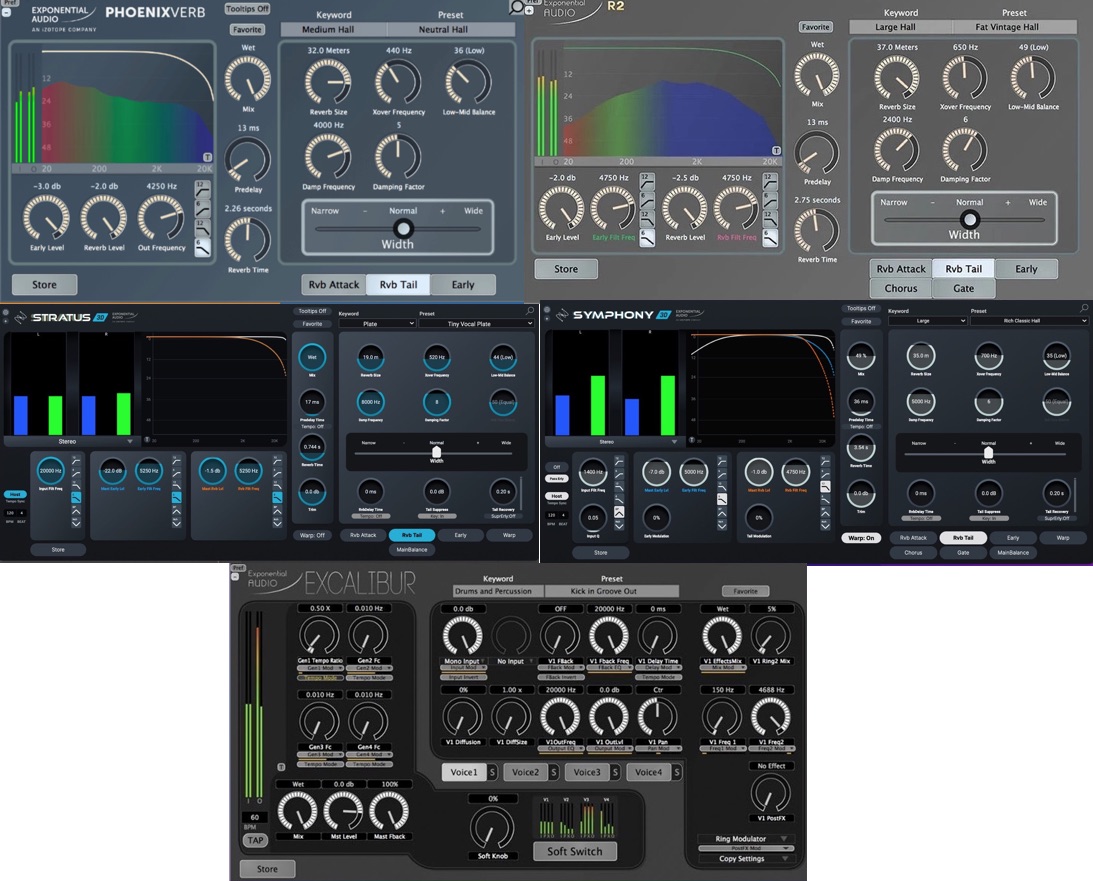The width and height of the screenshot is (1093, 881).
Task: Click the Reverb Size knob in PhoenixVerb
Action: pyautogui.click(x=328, y=82)
